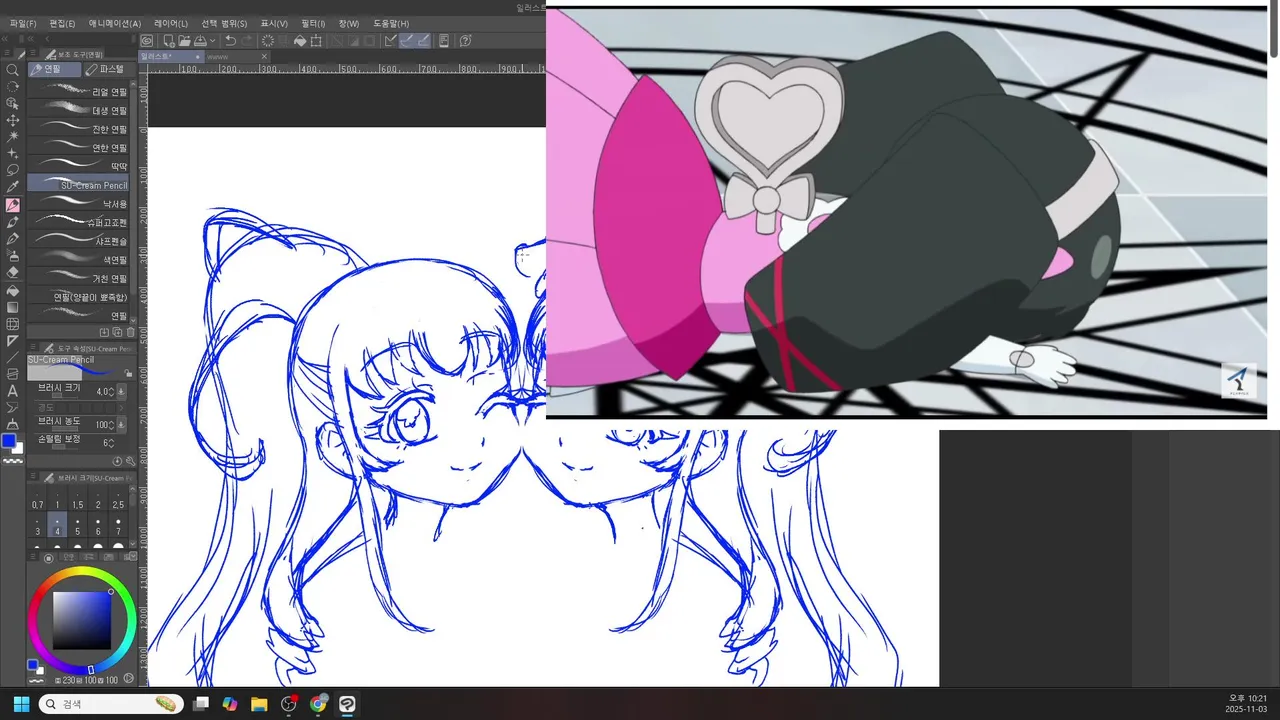Choose the 샤프펜슬 brush
Viewport: 1280px width, 720px height.
(80, 241)
